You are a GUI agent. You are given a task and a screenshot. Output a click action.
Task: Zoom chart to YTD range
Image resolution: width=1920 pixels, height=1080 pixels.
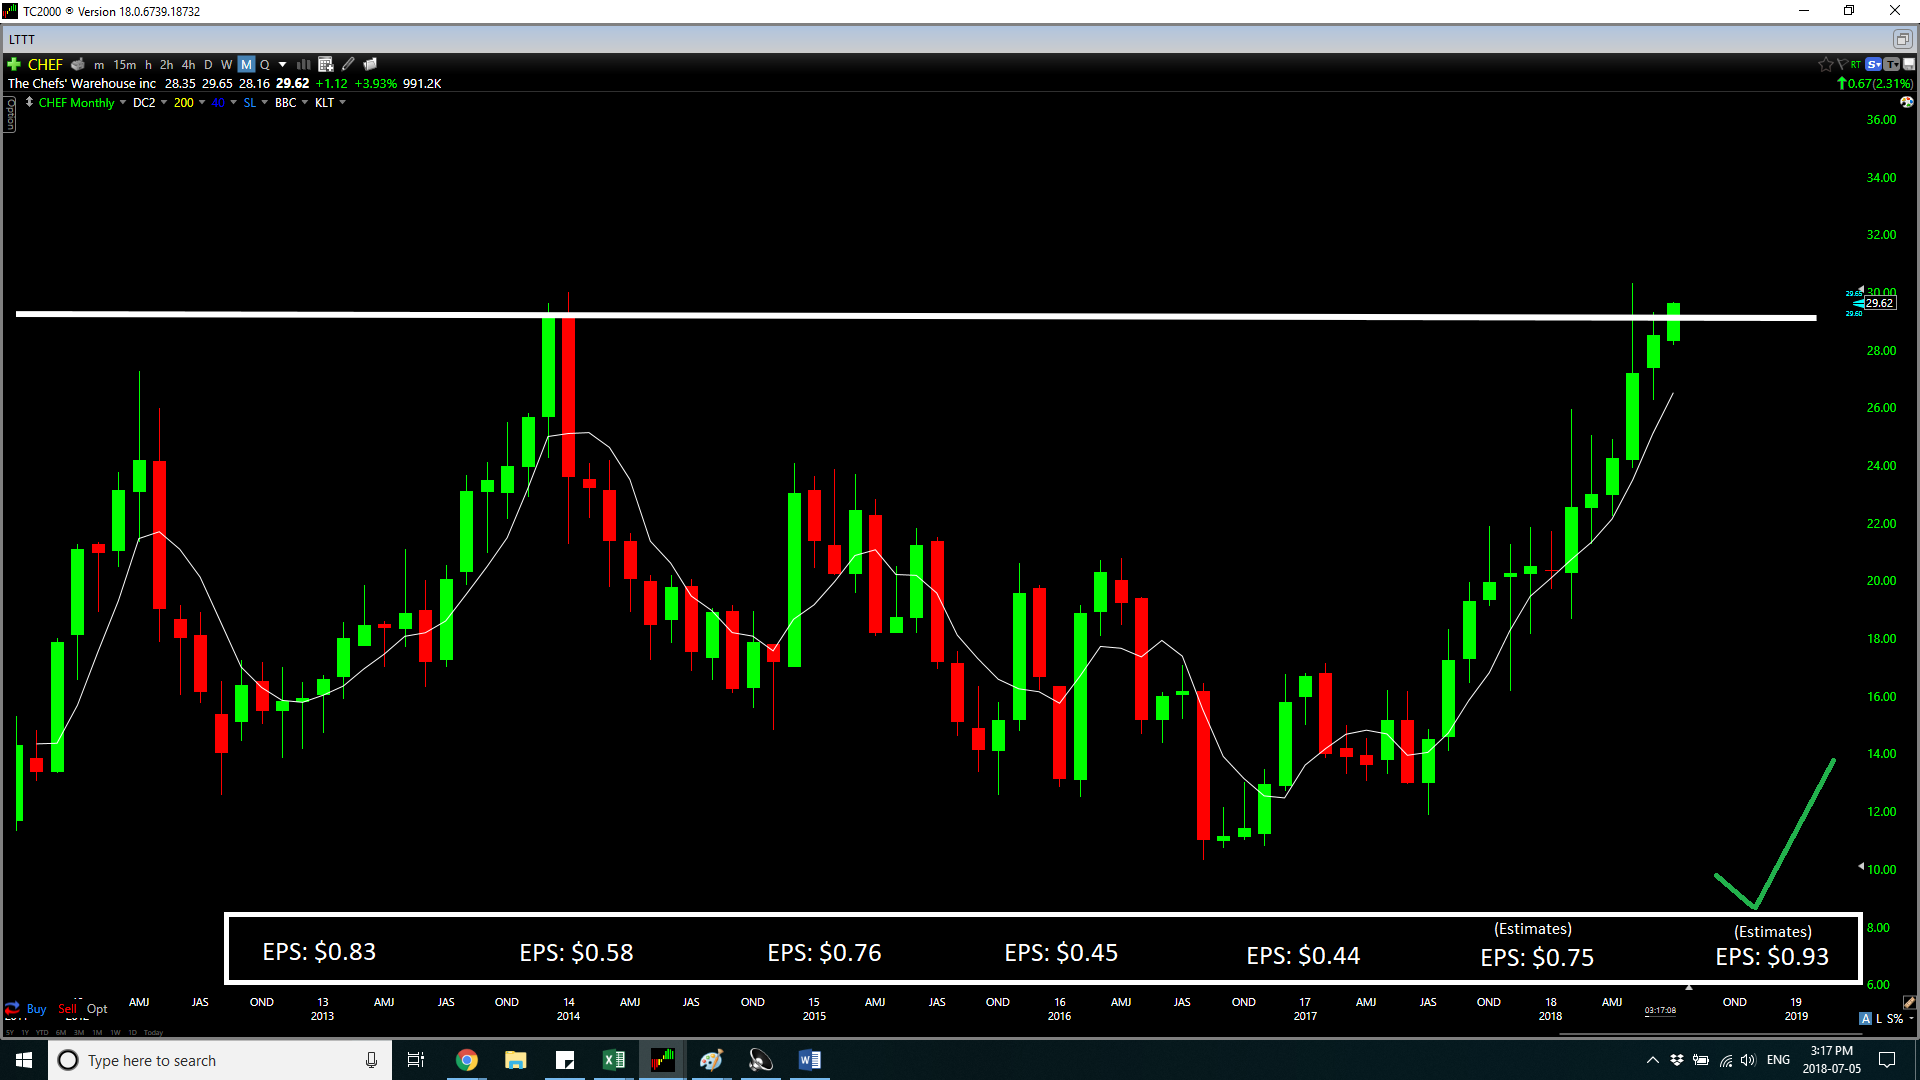click(42, 1032)
